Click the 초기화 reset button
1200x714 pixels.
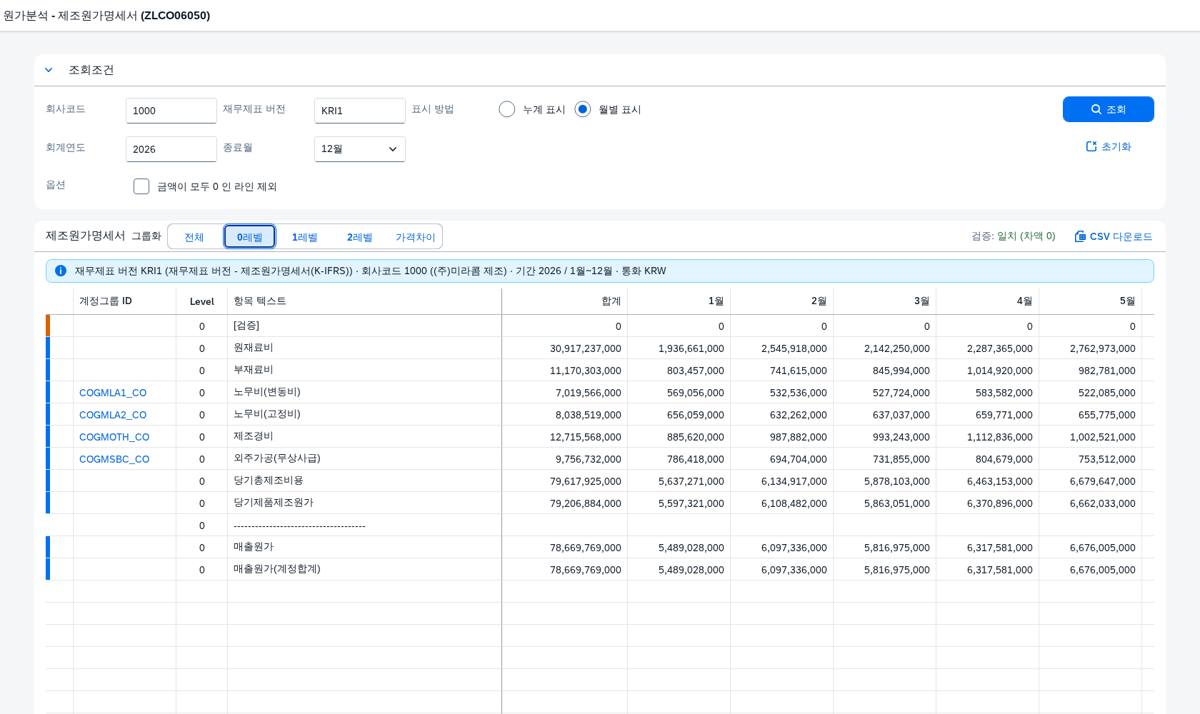[x=1108, y=147]
